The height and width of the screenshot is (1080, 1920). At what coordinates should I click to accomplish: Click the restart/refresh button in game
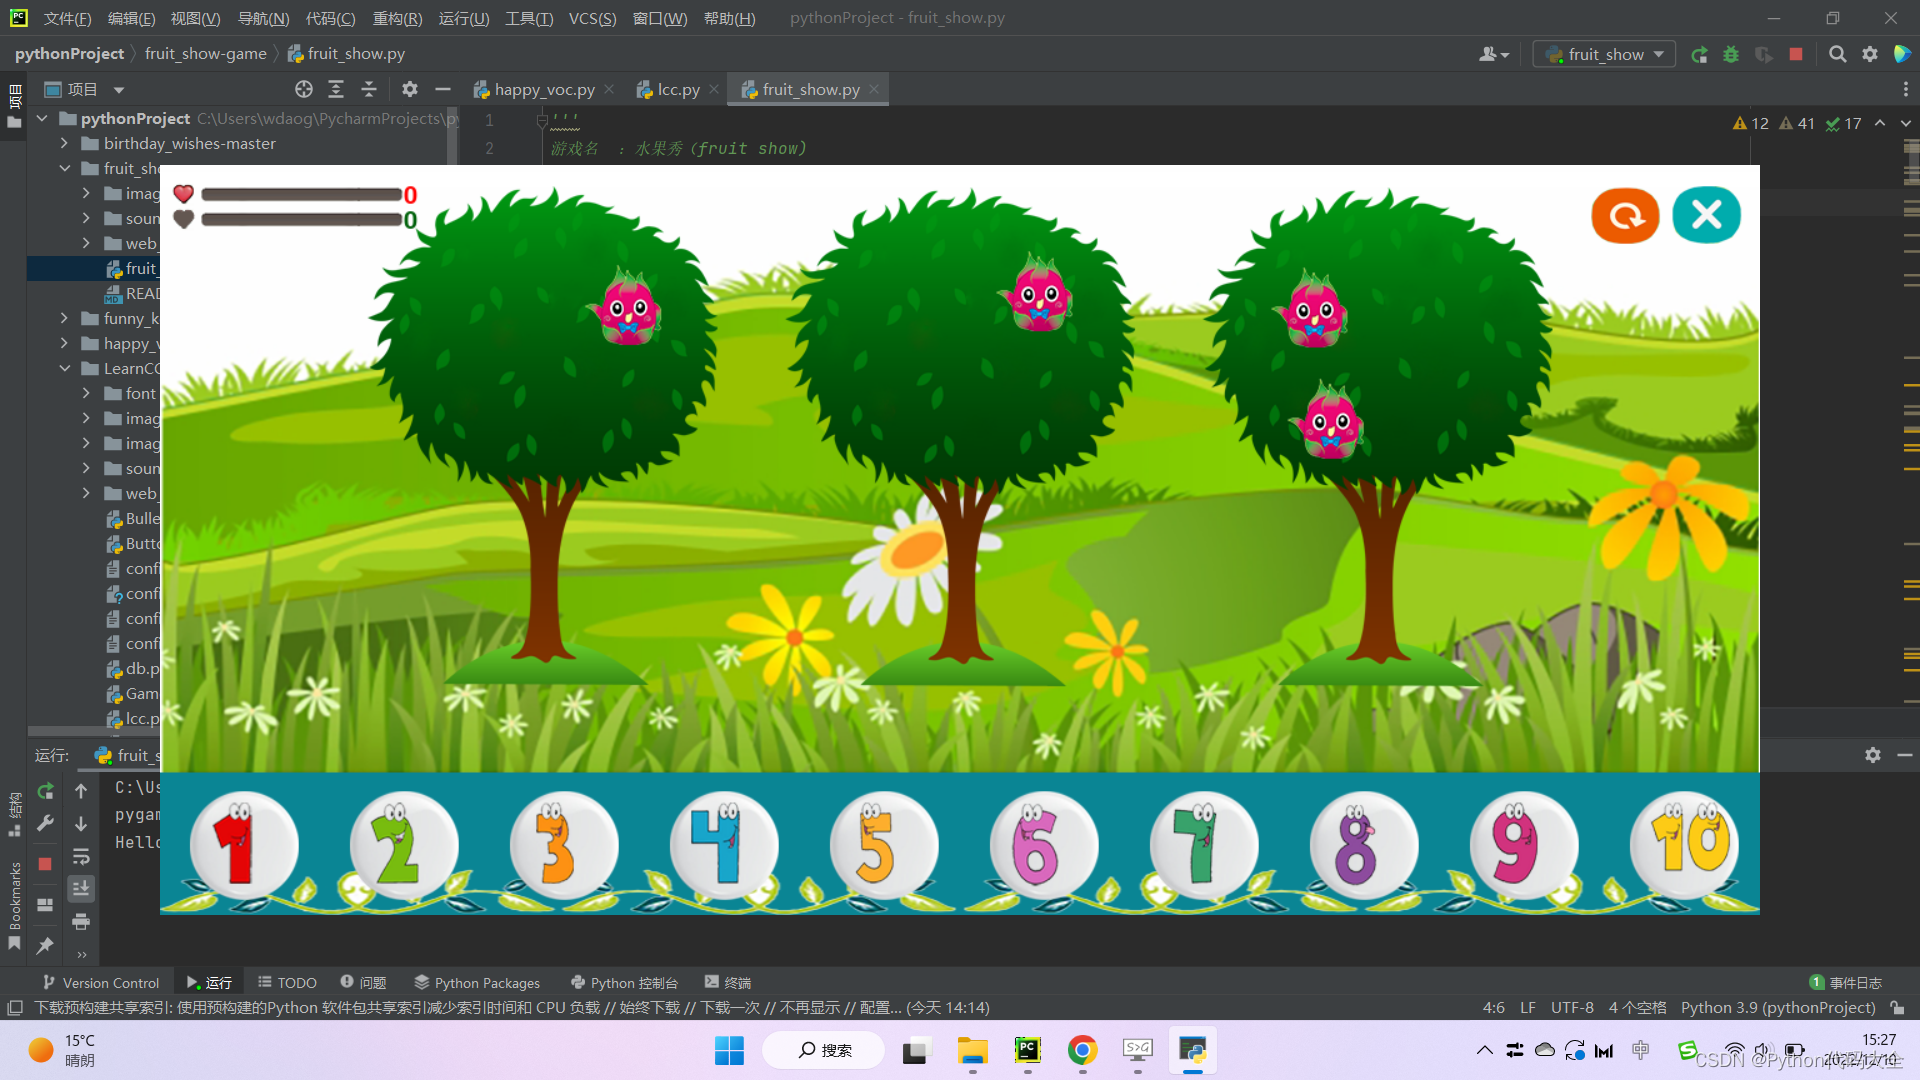1623,215
